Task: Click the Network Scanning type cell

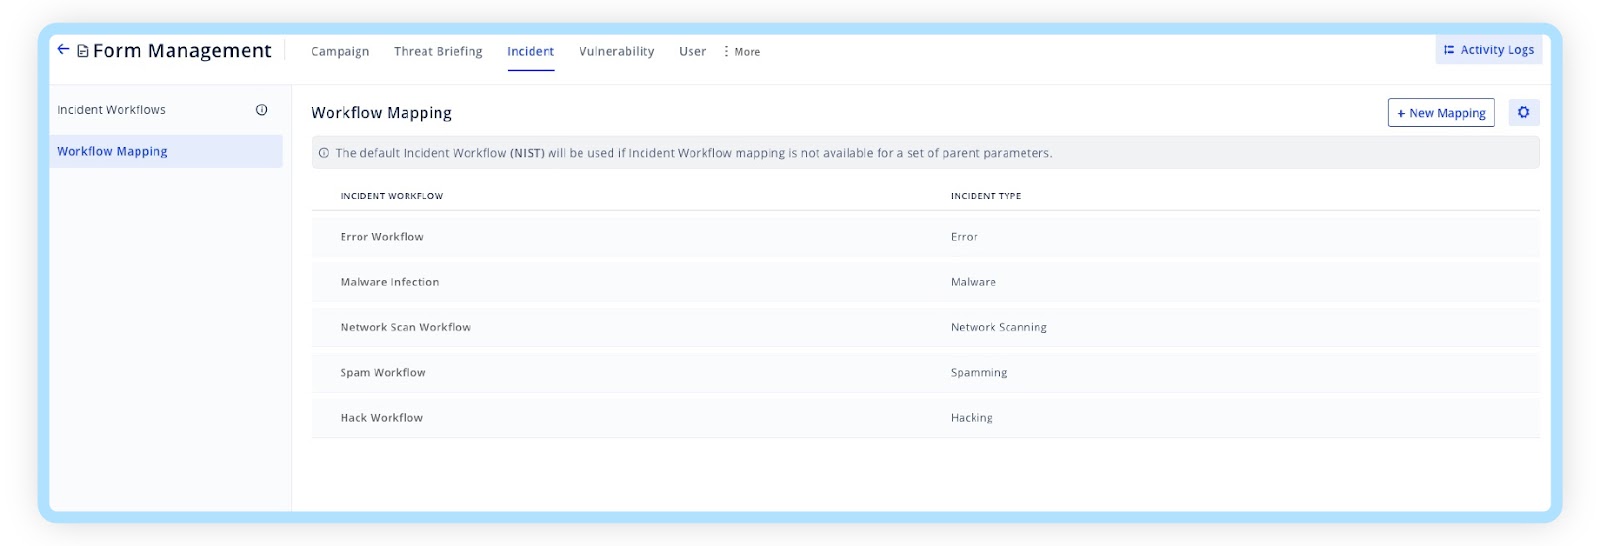Action: tap(999, 327)
